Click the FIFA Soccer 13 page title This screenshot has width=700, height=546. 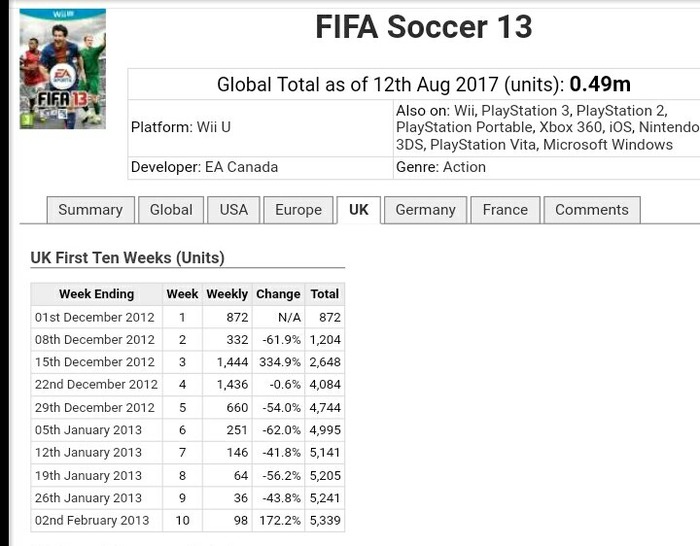coord(424,27)
